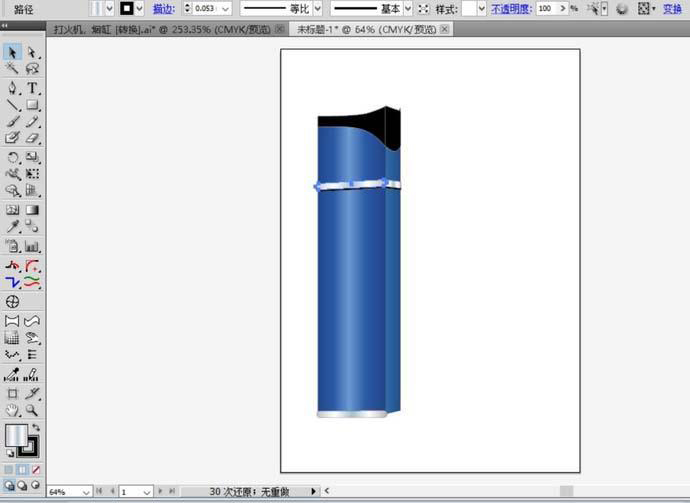Select the Selection (black arrow) tool
The height and width of the screenshot is (503, 690).
coord(13,52)
